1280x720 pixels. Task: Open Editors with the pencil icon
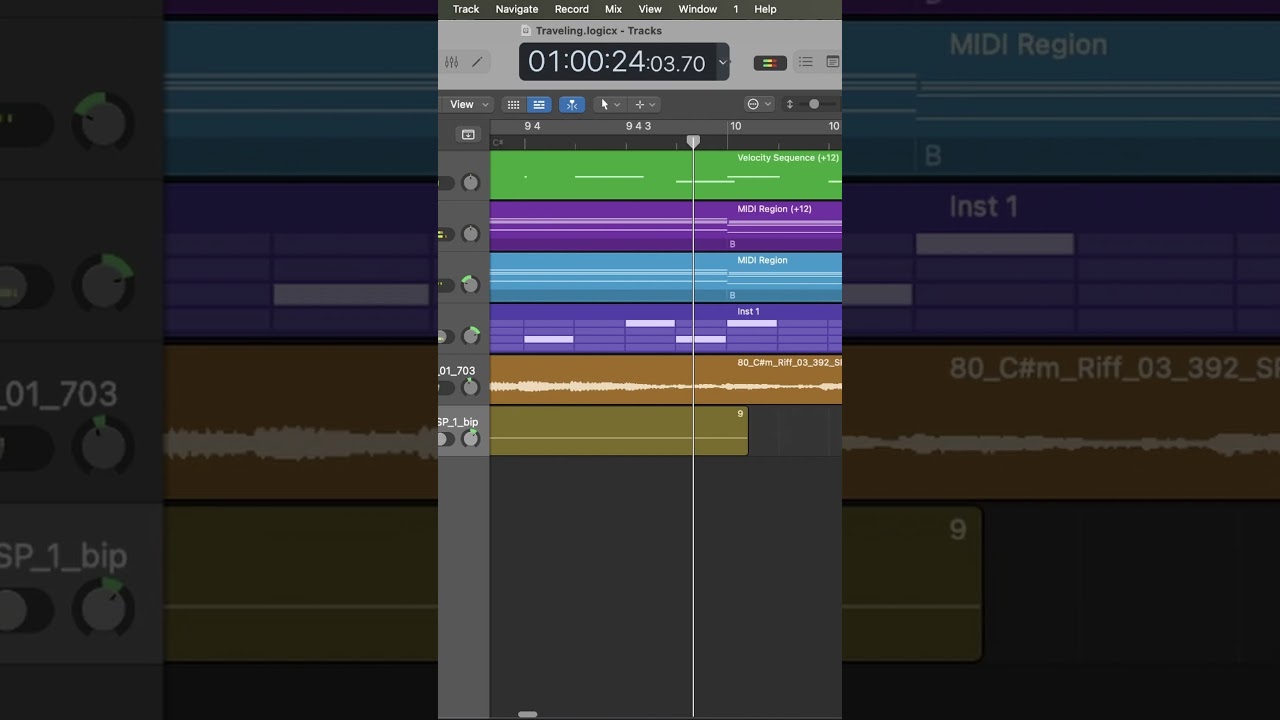(x=477, y=62)
